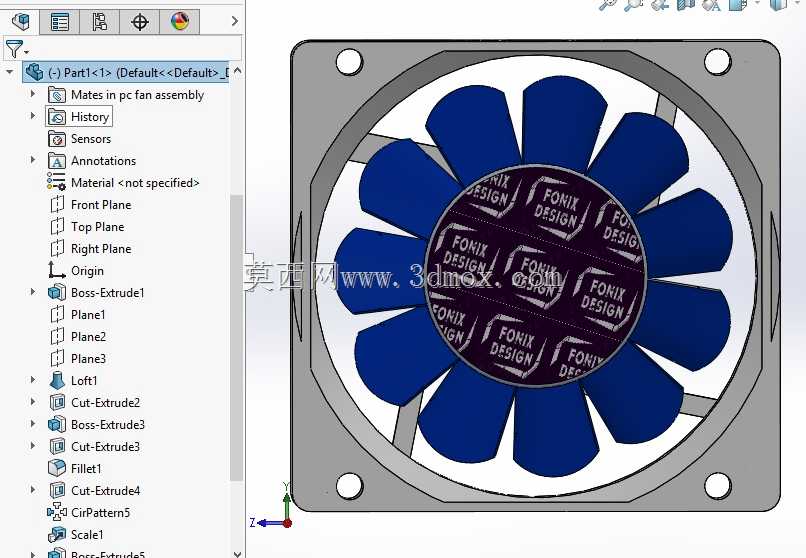Screen dimensions: 806x558
Task: Select the Origin label
Action: coord(87,271)
